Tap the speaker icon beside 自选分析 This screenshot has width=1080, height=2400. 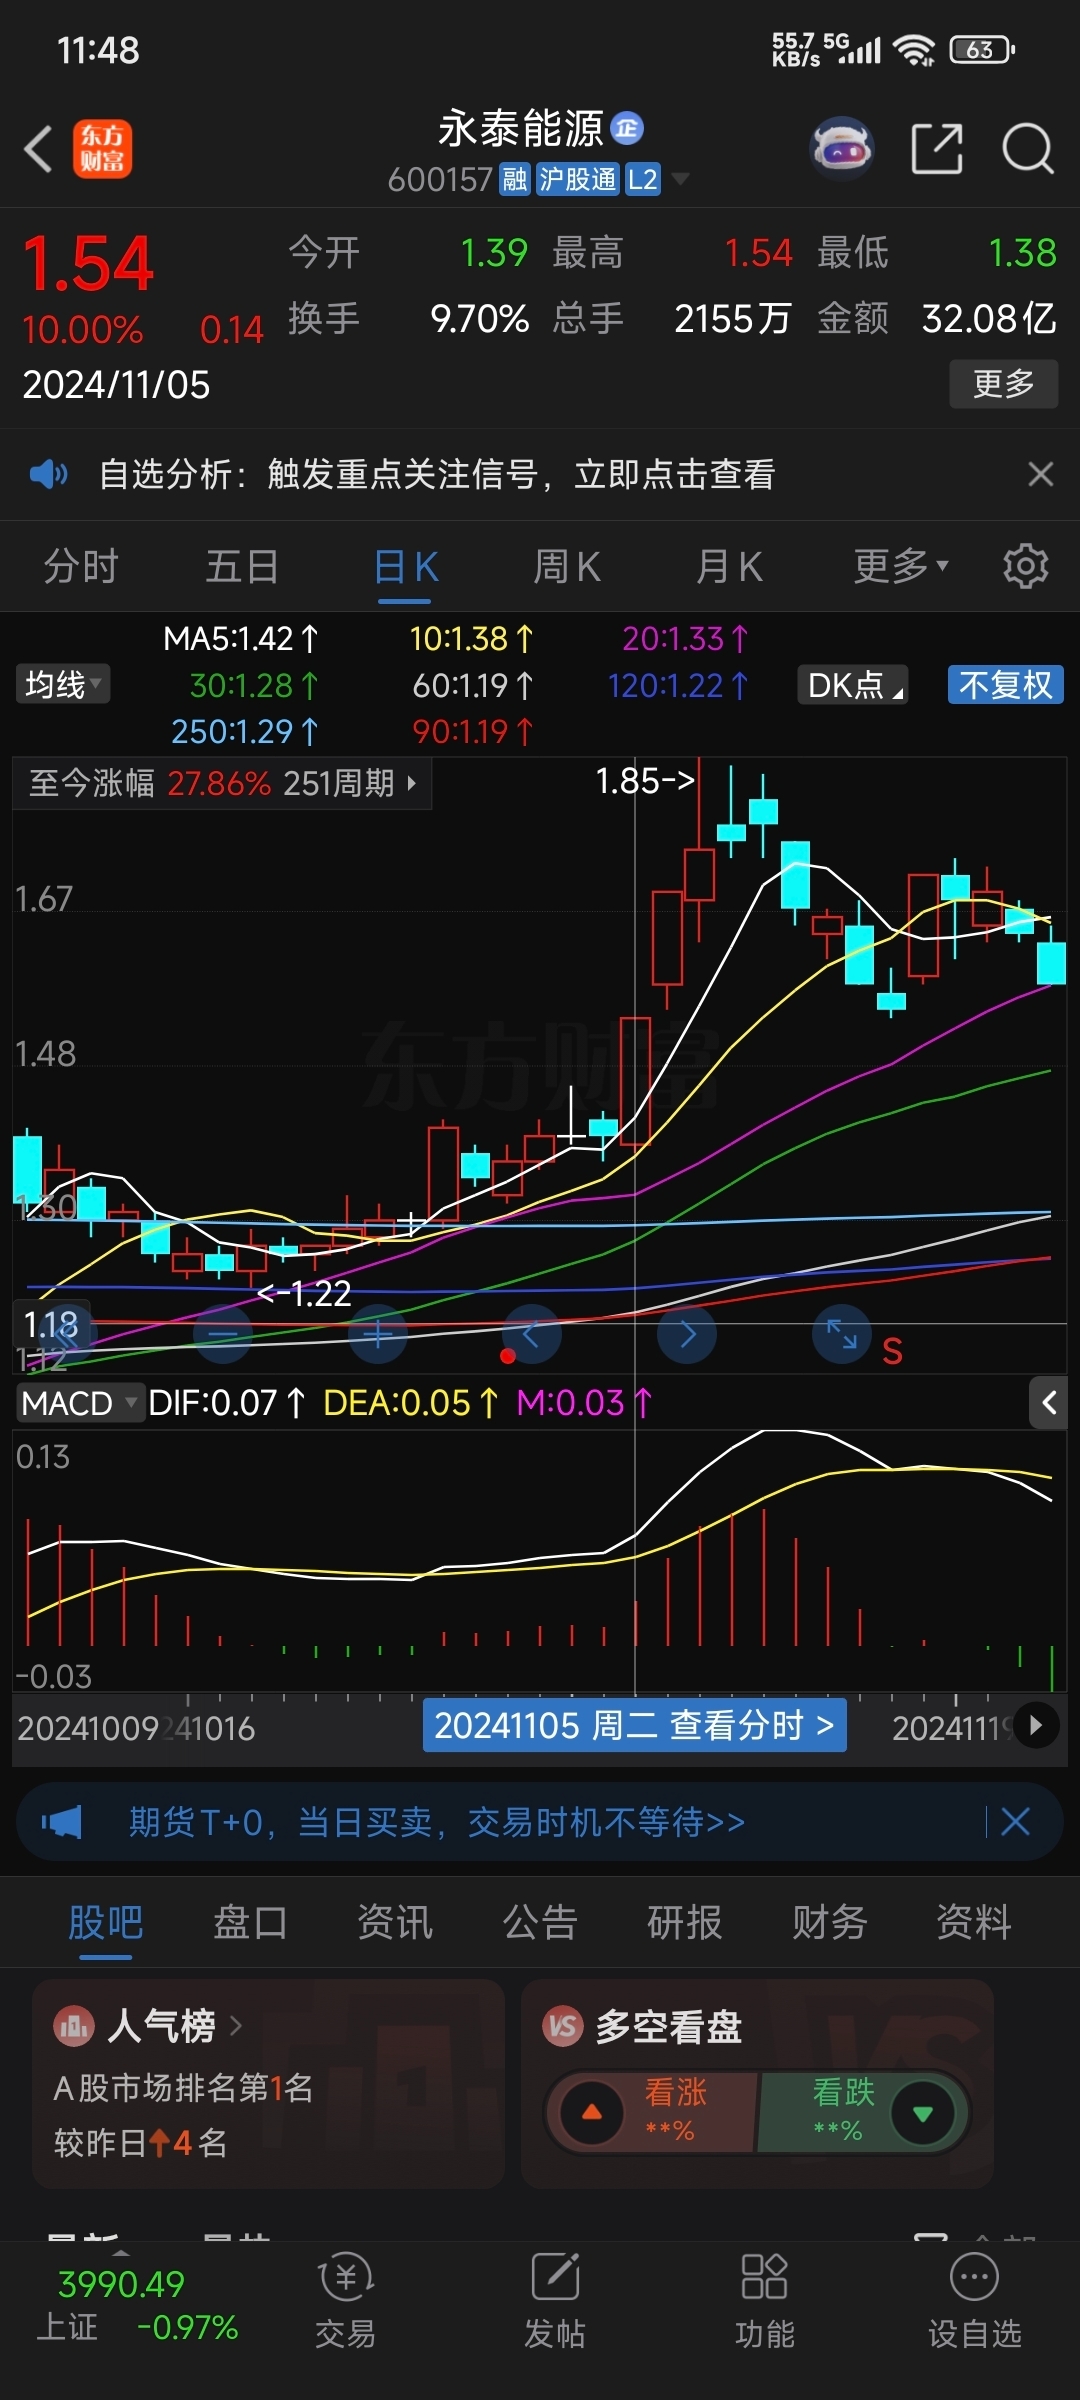click(48, 474)
